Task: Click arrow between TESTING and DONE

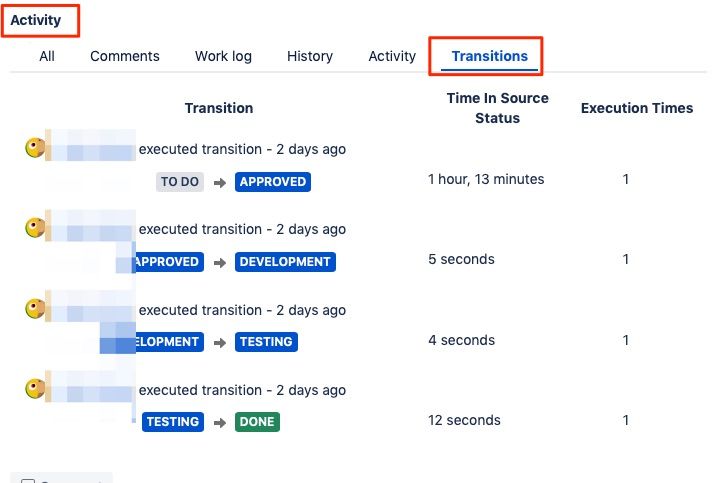Action: point(220,422)
